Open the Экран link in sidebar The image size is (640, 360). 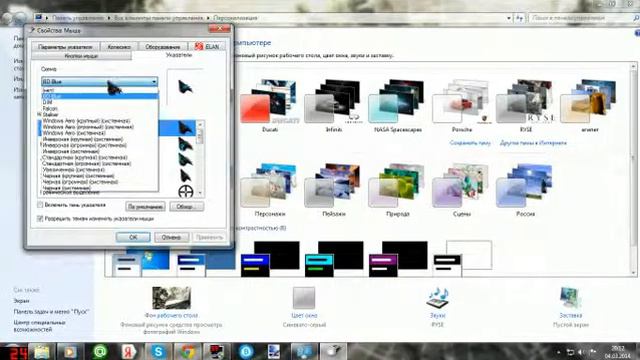21,300
